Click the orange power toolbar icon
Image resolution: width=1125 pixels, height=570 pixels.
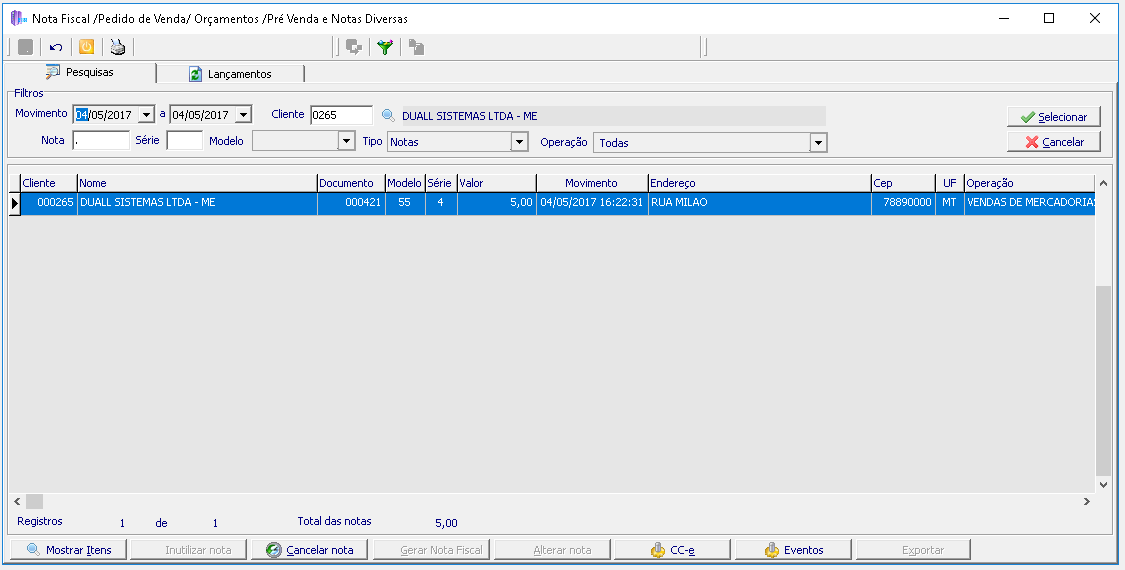pyautogui.click(x=86, y=47)
